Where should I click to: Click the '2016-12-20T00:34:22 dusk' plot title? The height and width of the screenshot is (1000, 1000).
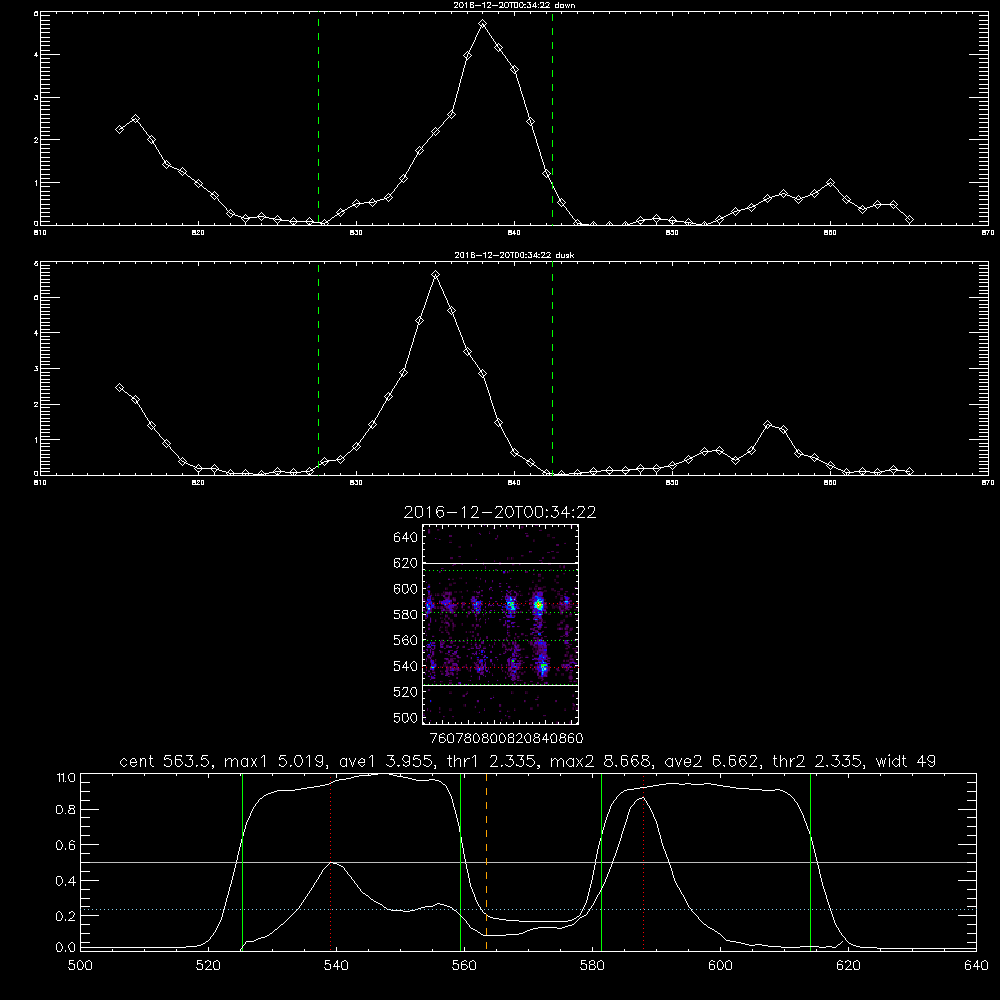click(514, 254)
